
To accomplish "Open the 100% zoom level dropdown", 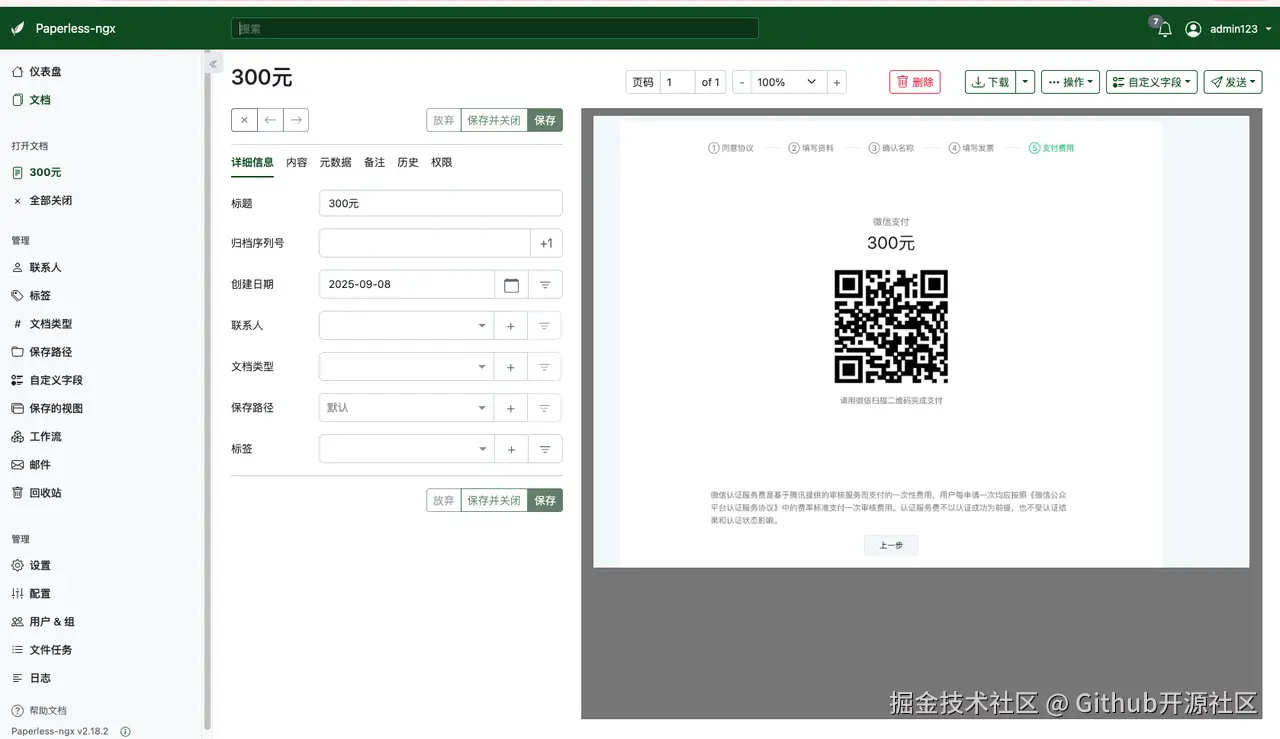I will 788,82.
